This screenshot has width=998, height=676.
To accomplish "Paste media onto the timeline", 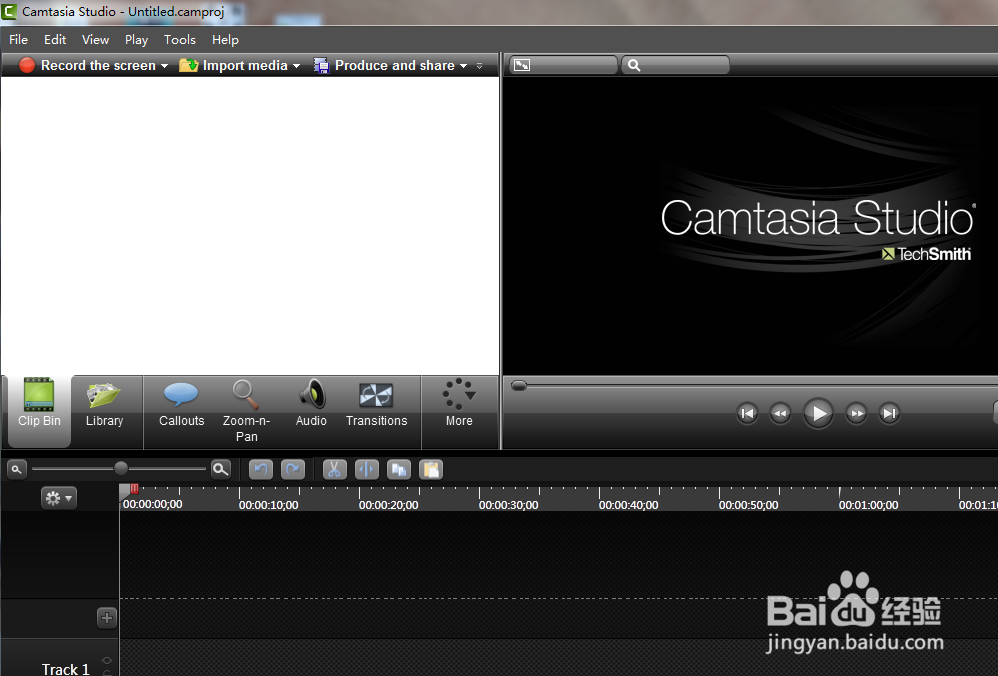I will click(x=431, y=470).
